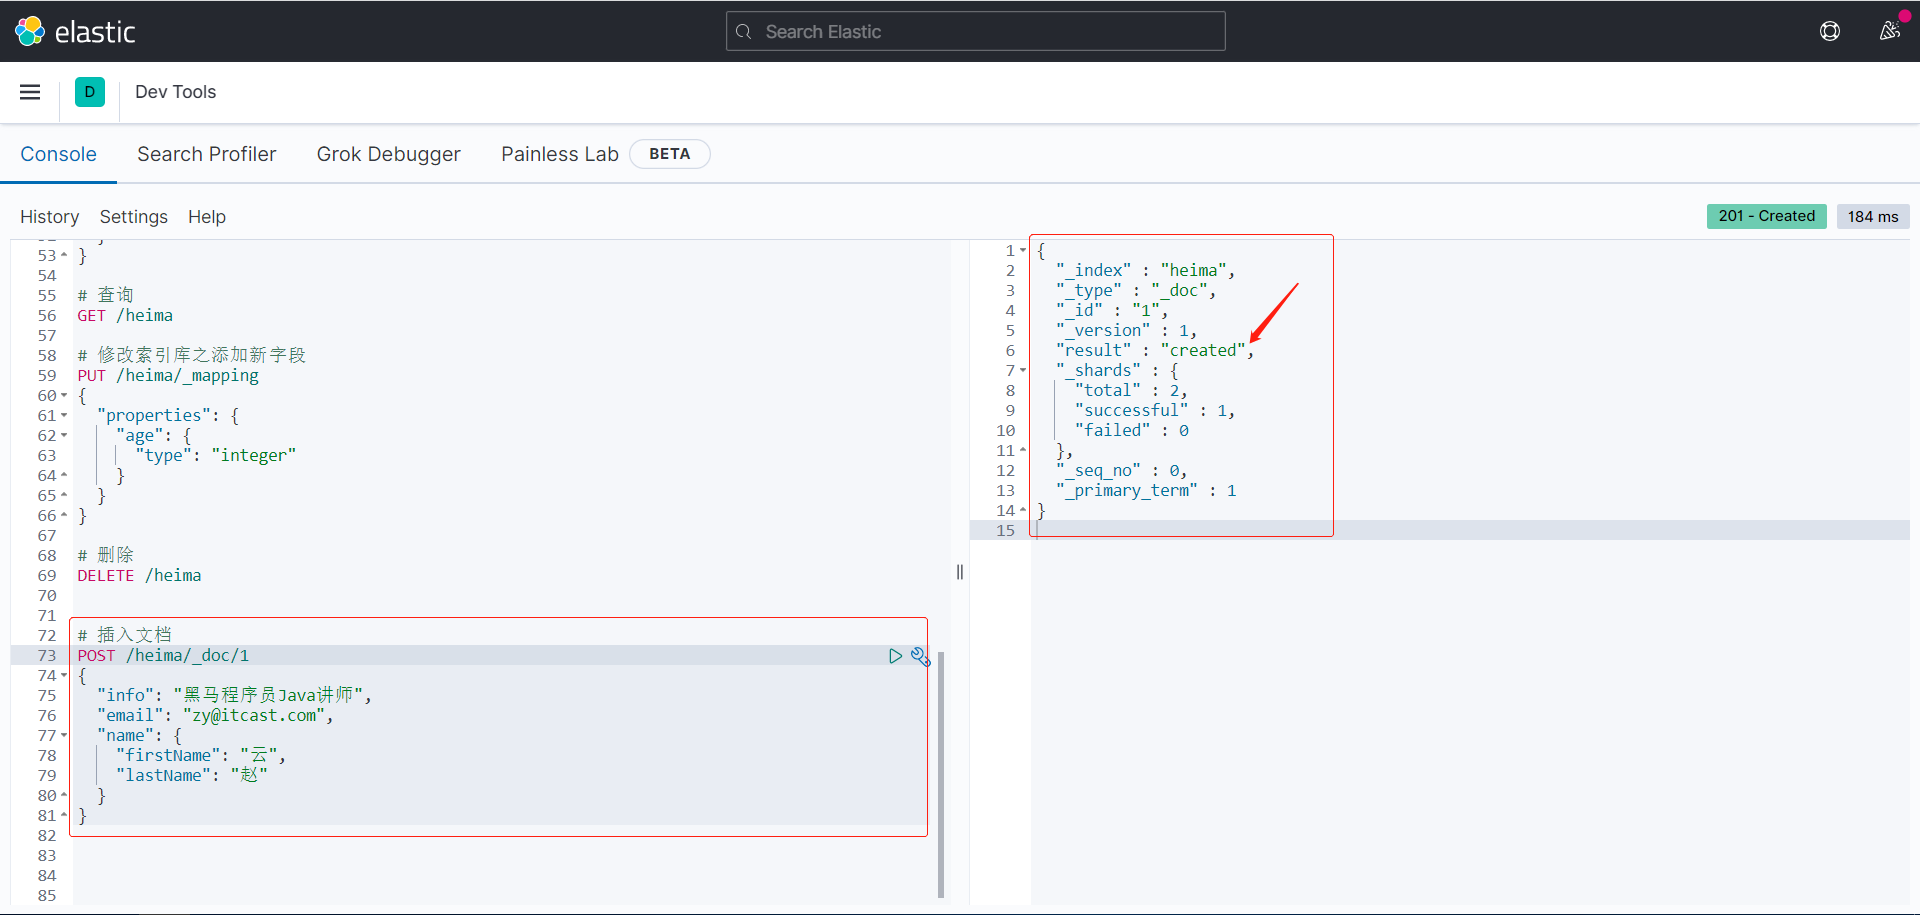Click "_version" : 1 in the response

tap(1126, 331)
